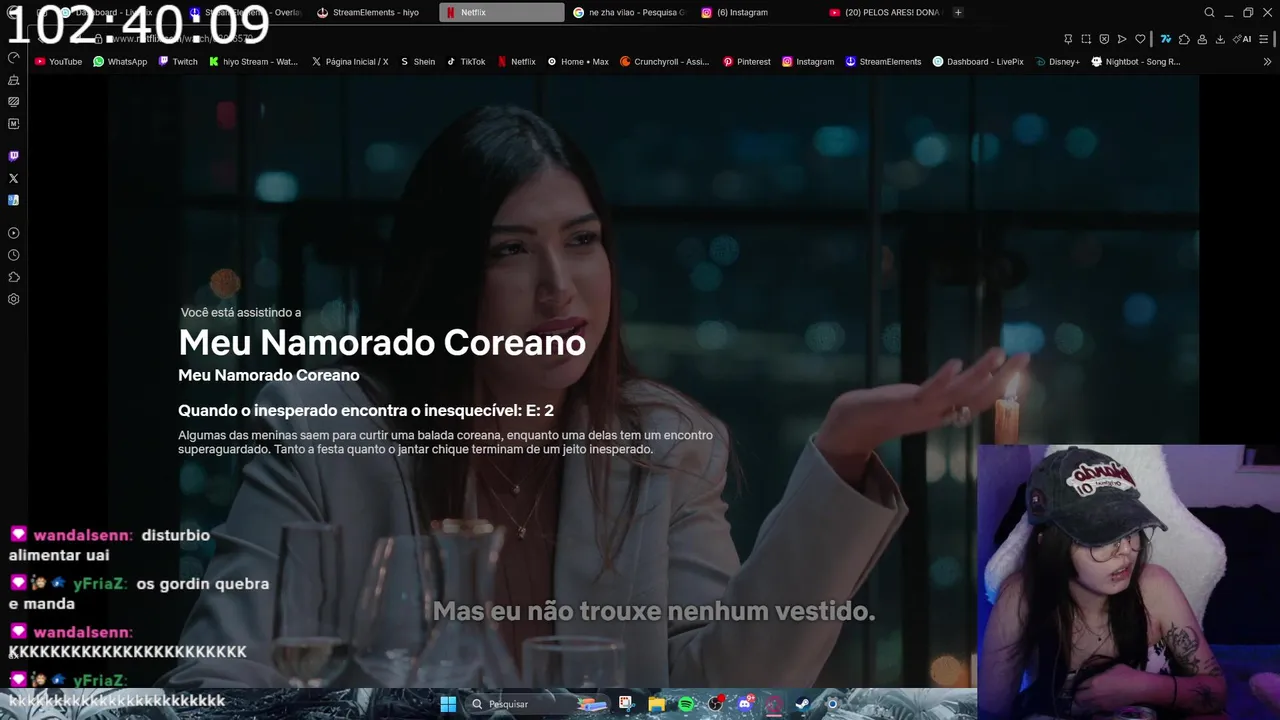The image size is (1280, 720).
Task: Open File Explorer from the taskbar
Action: coord(656,704)
